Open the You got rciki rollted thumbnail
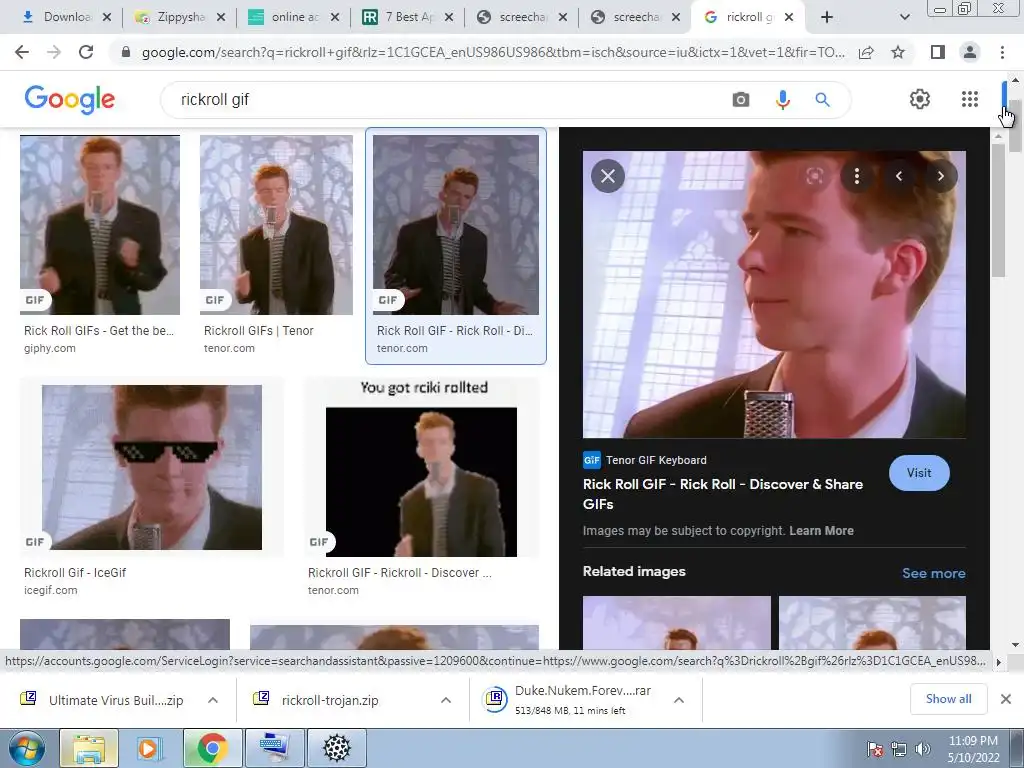Image resolution: width=1024 pixels, height=768 pixels. click(422, 468)
